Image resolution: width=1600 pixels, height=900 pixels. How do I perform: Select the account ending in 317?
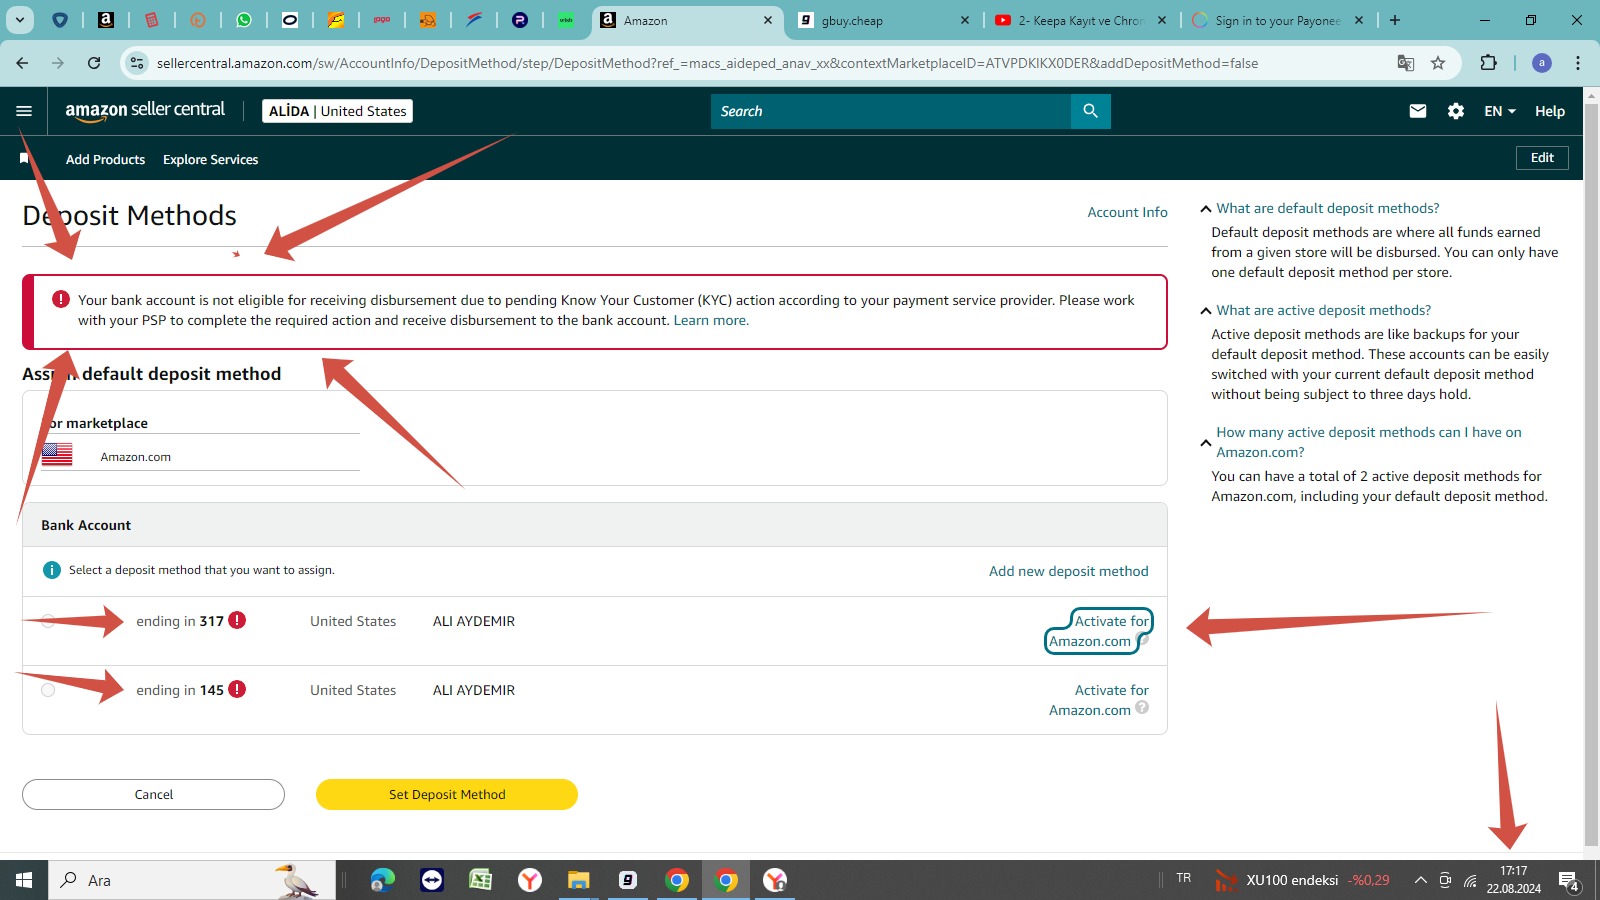pyautogui.click(x=48, y=621)
